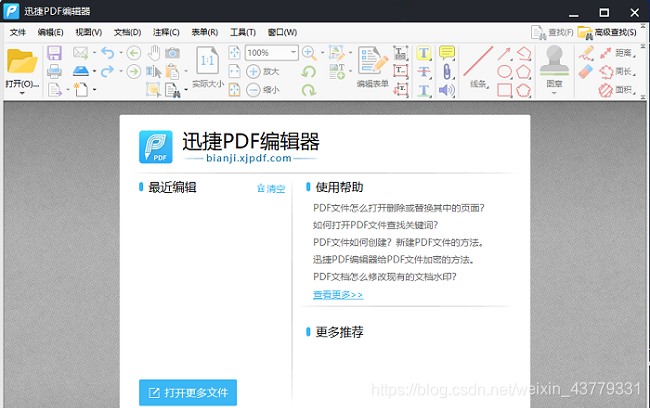This screenshot has height=408, width=650.
Task: Rotate counterclockwise with green arrow icon
Action: tap(309, 71)
